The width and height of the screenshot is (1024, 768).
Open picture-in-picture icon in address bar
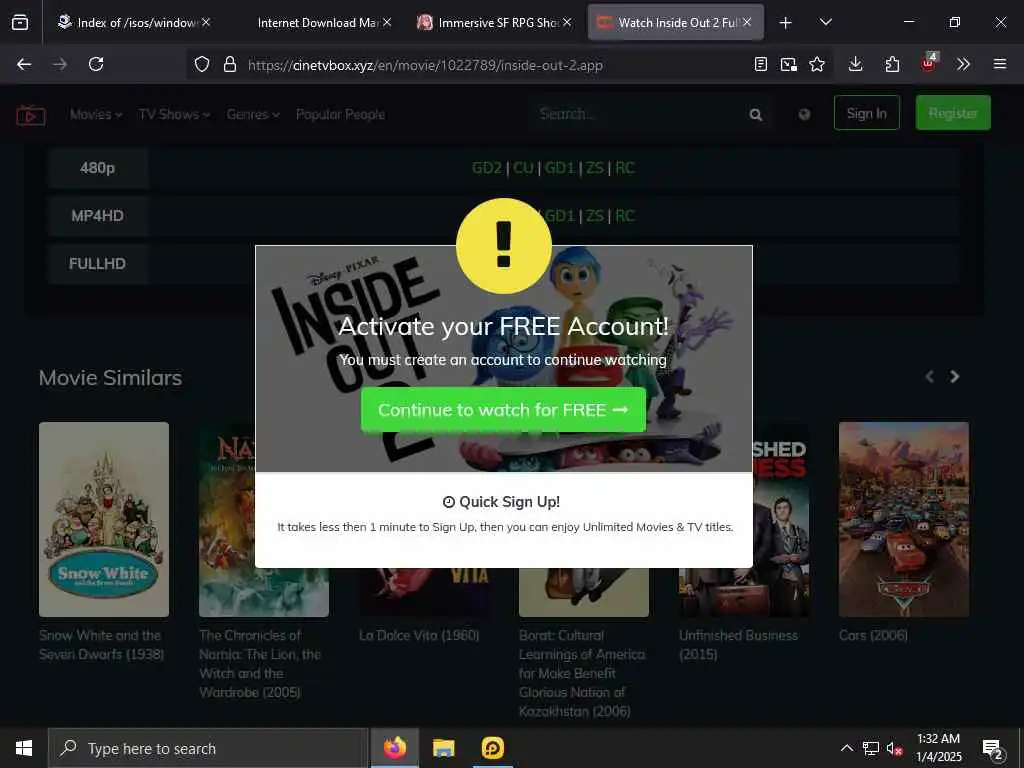pos(788,64)
